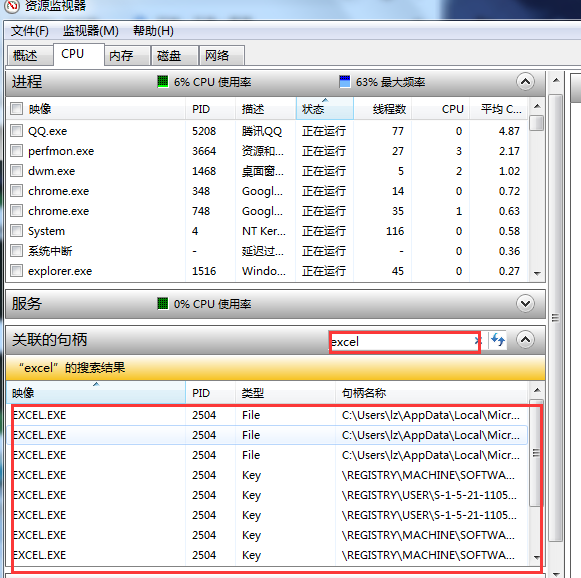This screenshot has height=578, width=581.
Task: Click the green CPU indicator in Services header
Action: pyautogui.click(x=163, y=303)
